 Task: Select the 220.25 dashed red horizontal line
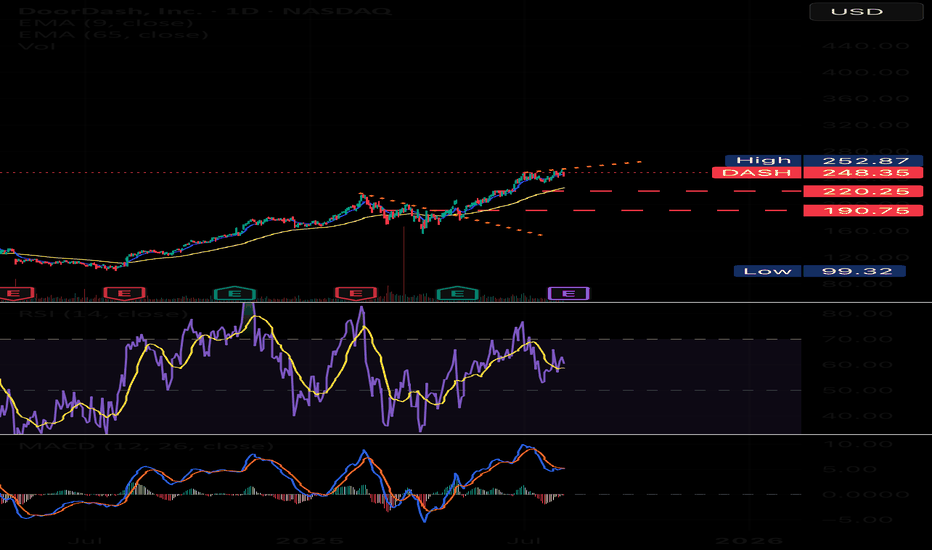click(x=672, y=191)
